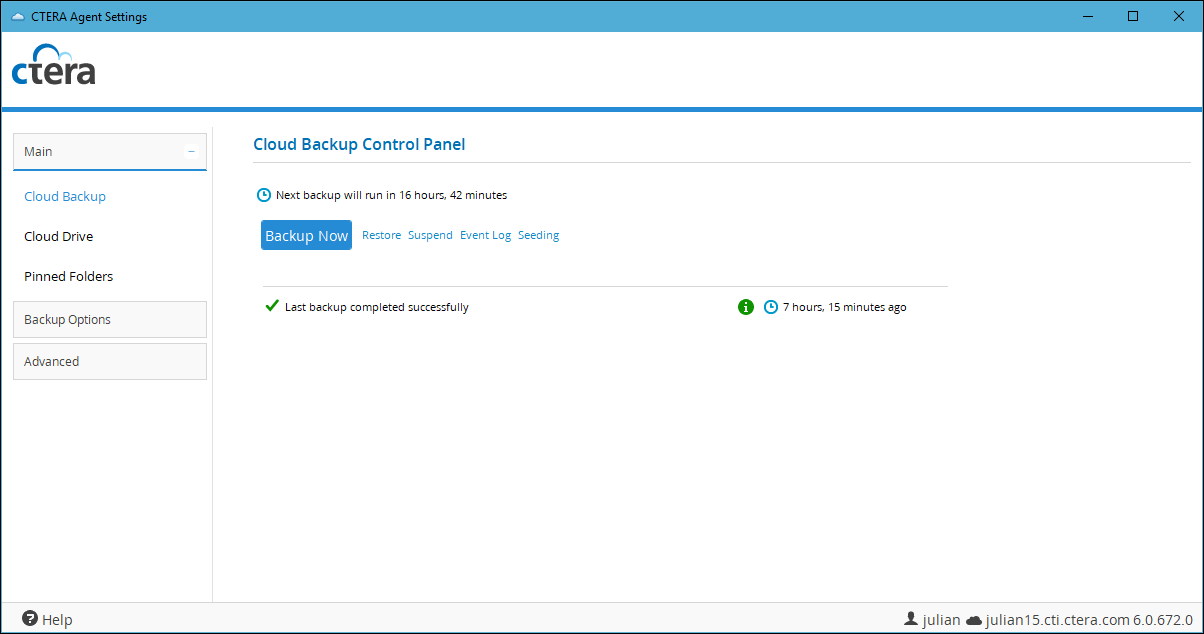Viewport: 1204px width, 634px height.
Task: Suspend the cloud backup
Action: (x=430, y=235)
